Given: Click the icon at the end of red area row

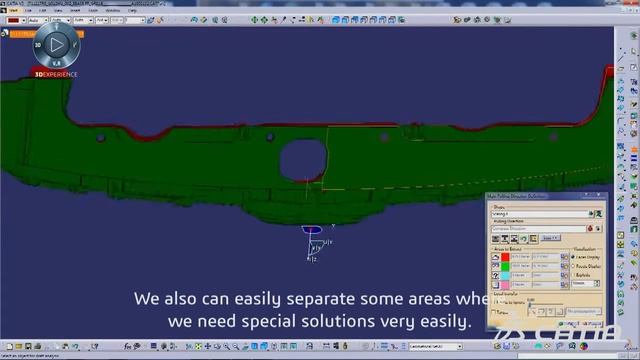Looking at the screenshot, I should [x=564, y=257].
